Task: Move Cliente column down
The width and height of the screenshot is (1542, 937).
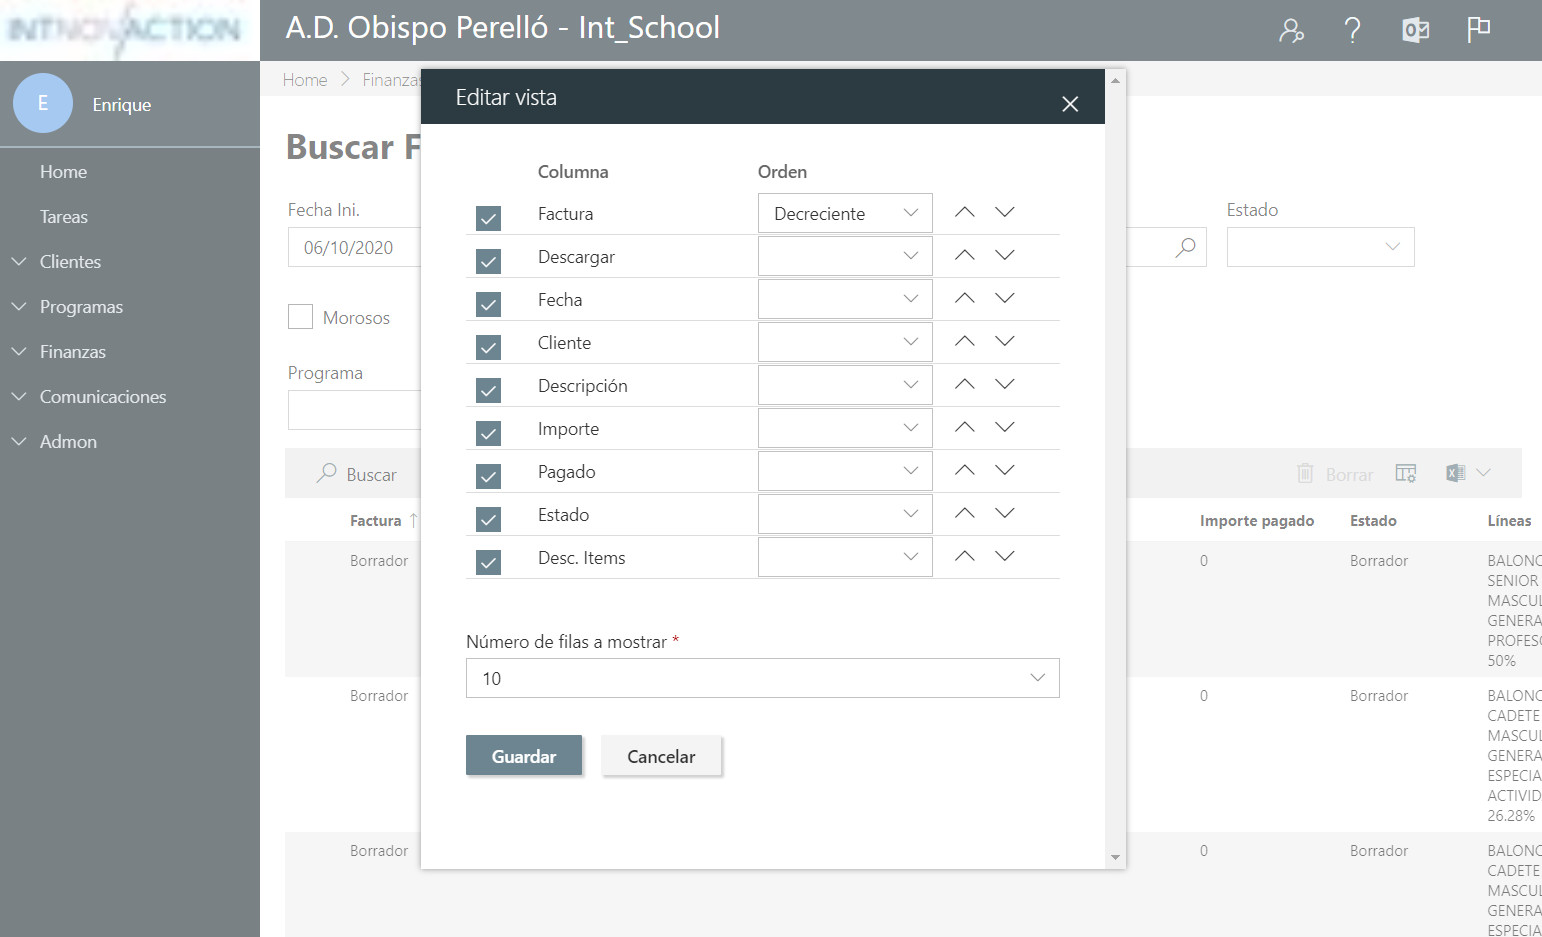Action: click(1005, 341)
